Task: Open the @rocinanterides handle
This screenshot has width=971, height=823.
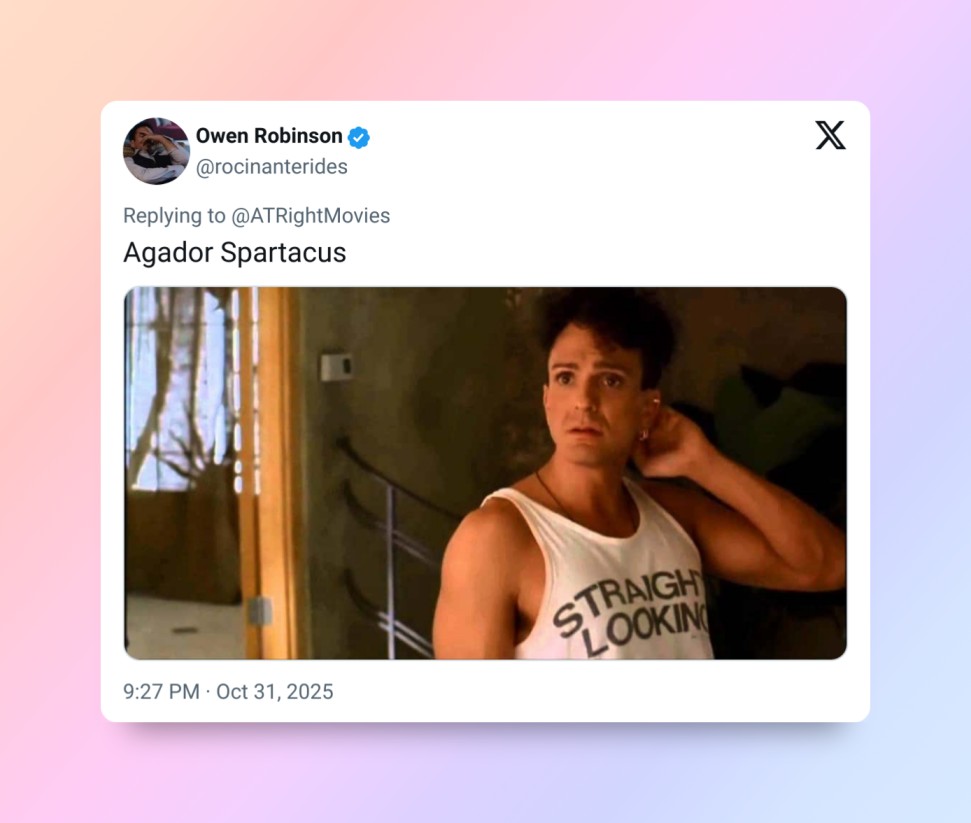Action: (271, 167)
